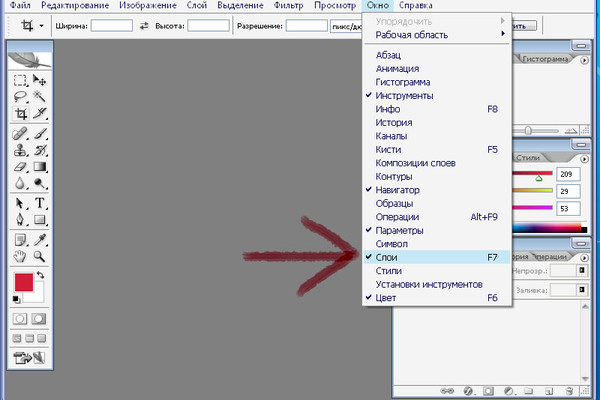
Task: Switch to Quick Mask mode
Action: 39,318
